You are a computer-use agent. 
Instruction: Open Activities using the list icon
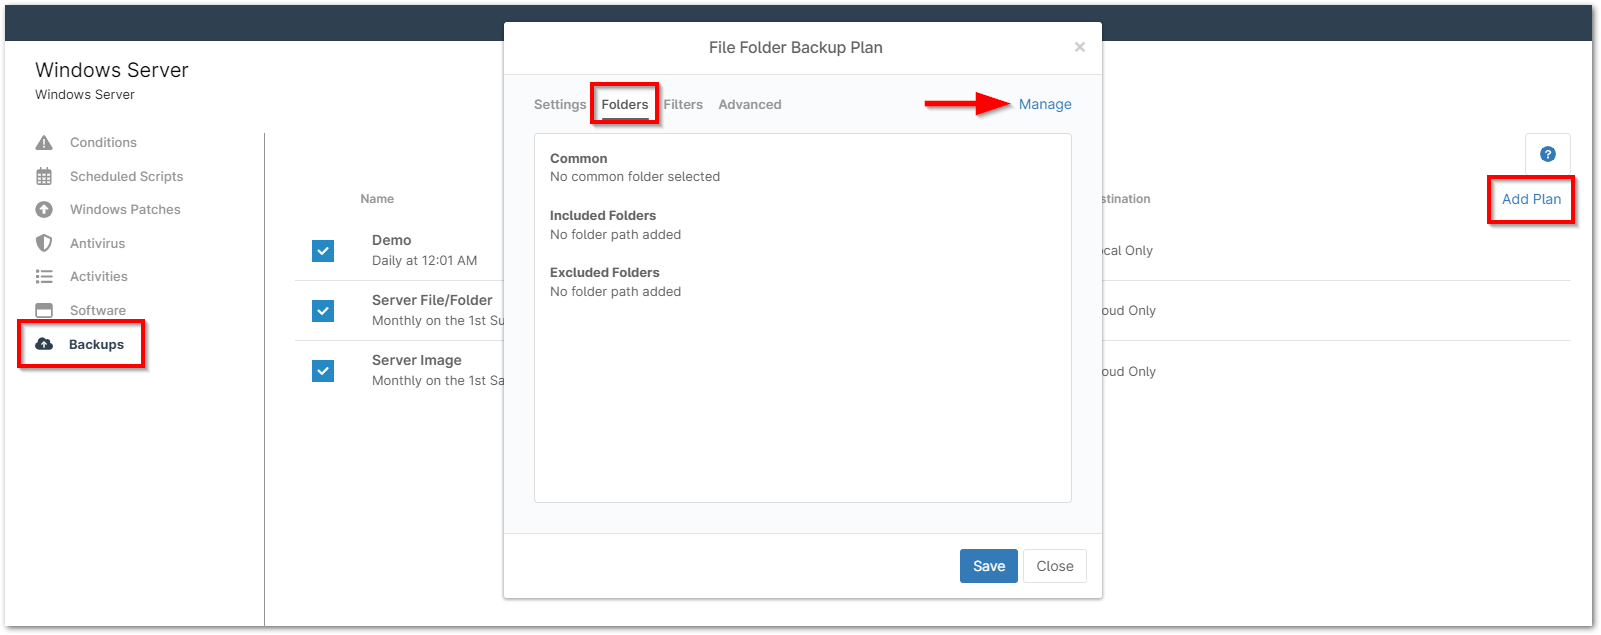click(44, 276)
